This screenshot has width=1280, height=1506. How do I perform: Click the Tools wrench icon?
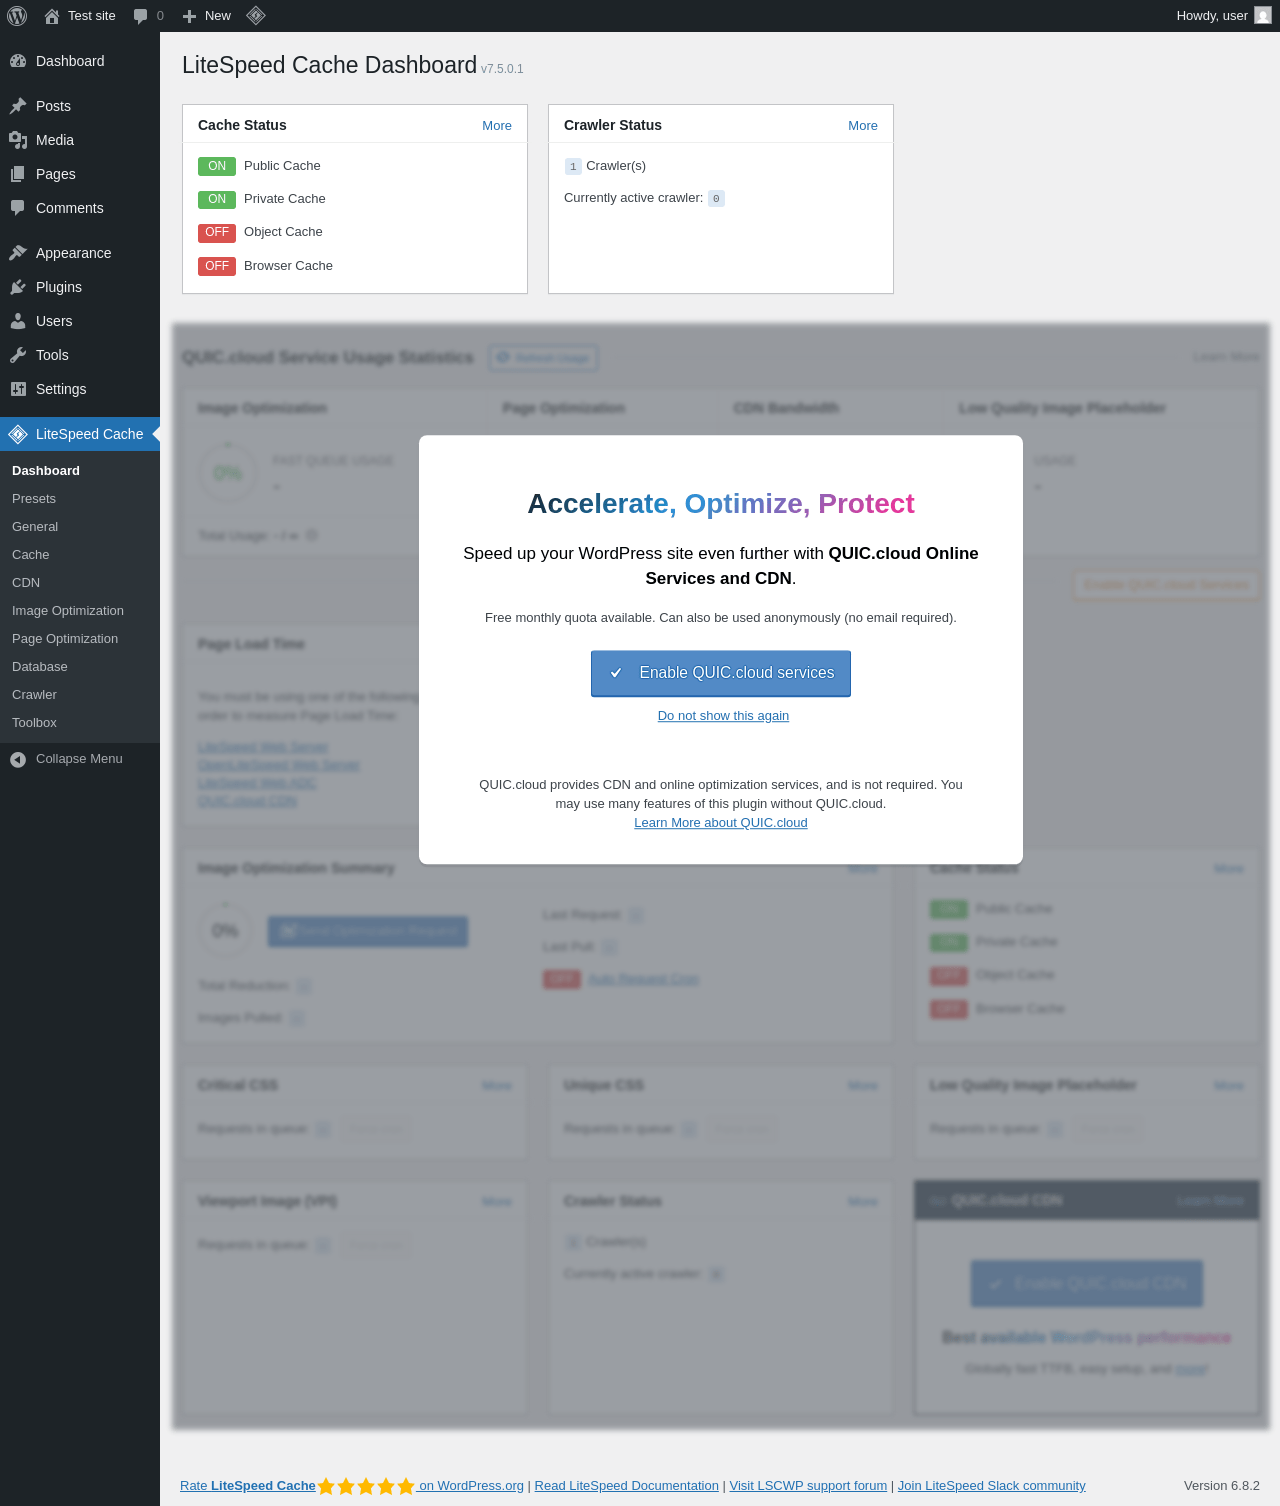18,355
